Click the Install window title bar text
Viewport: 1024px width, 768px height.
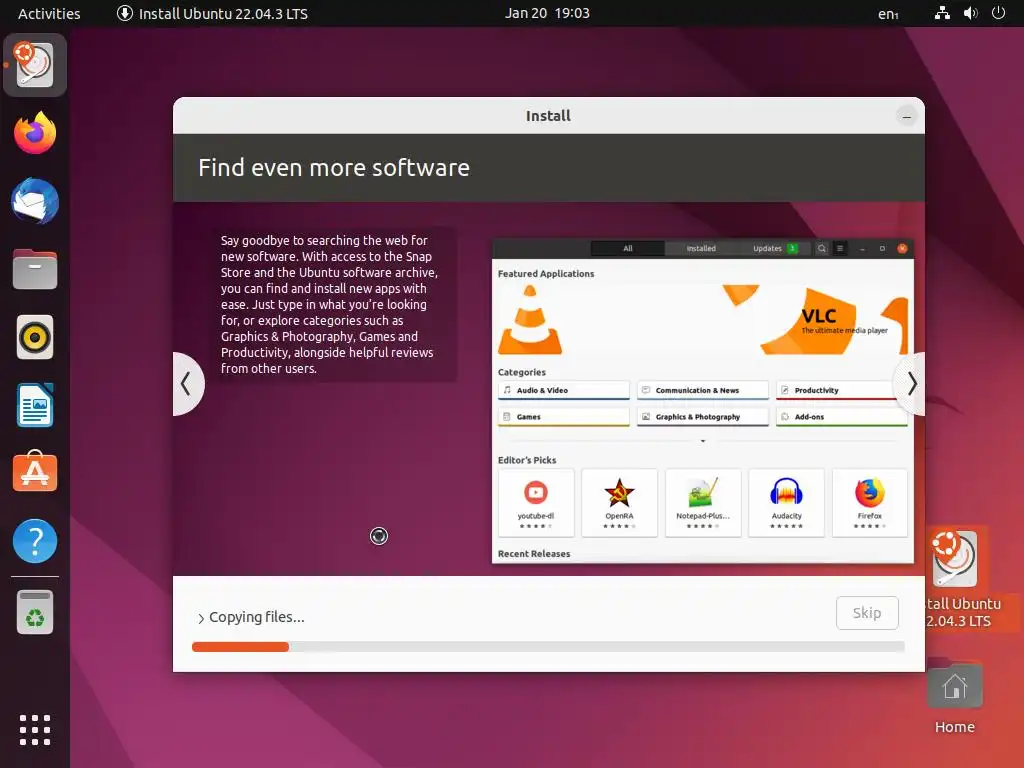(548, 116)
